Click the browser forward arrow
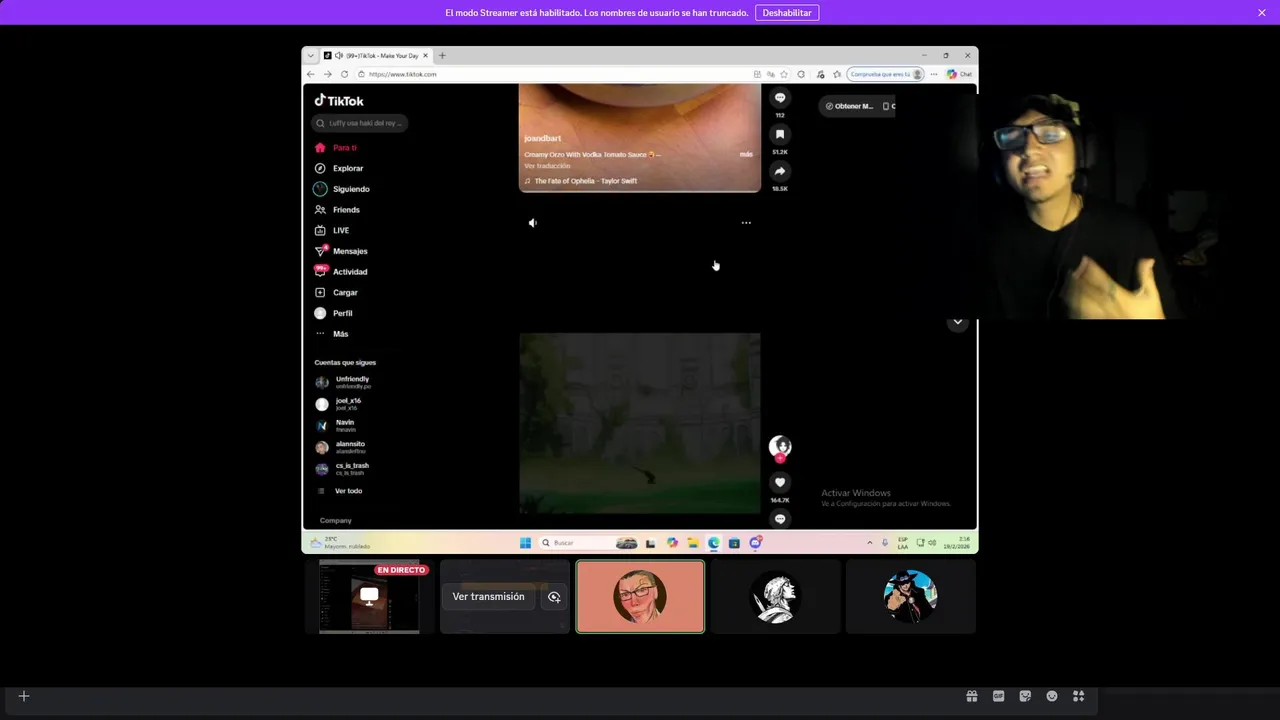This screenshot has width=1280, height=720. [x=327, y=74]
